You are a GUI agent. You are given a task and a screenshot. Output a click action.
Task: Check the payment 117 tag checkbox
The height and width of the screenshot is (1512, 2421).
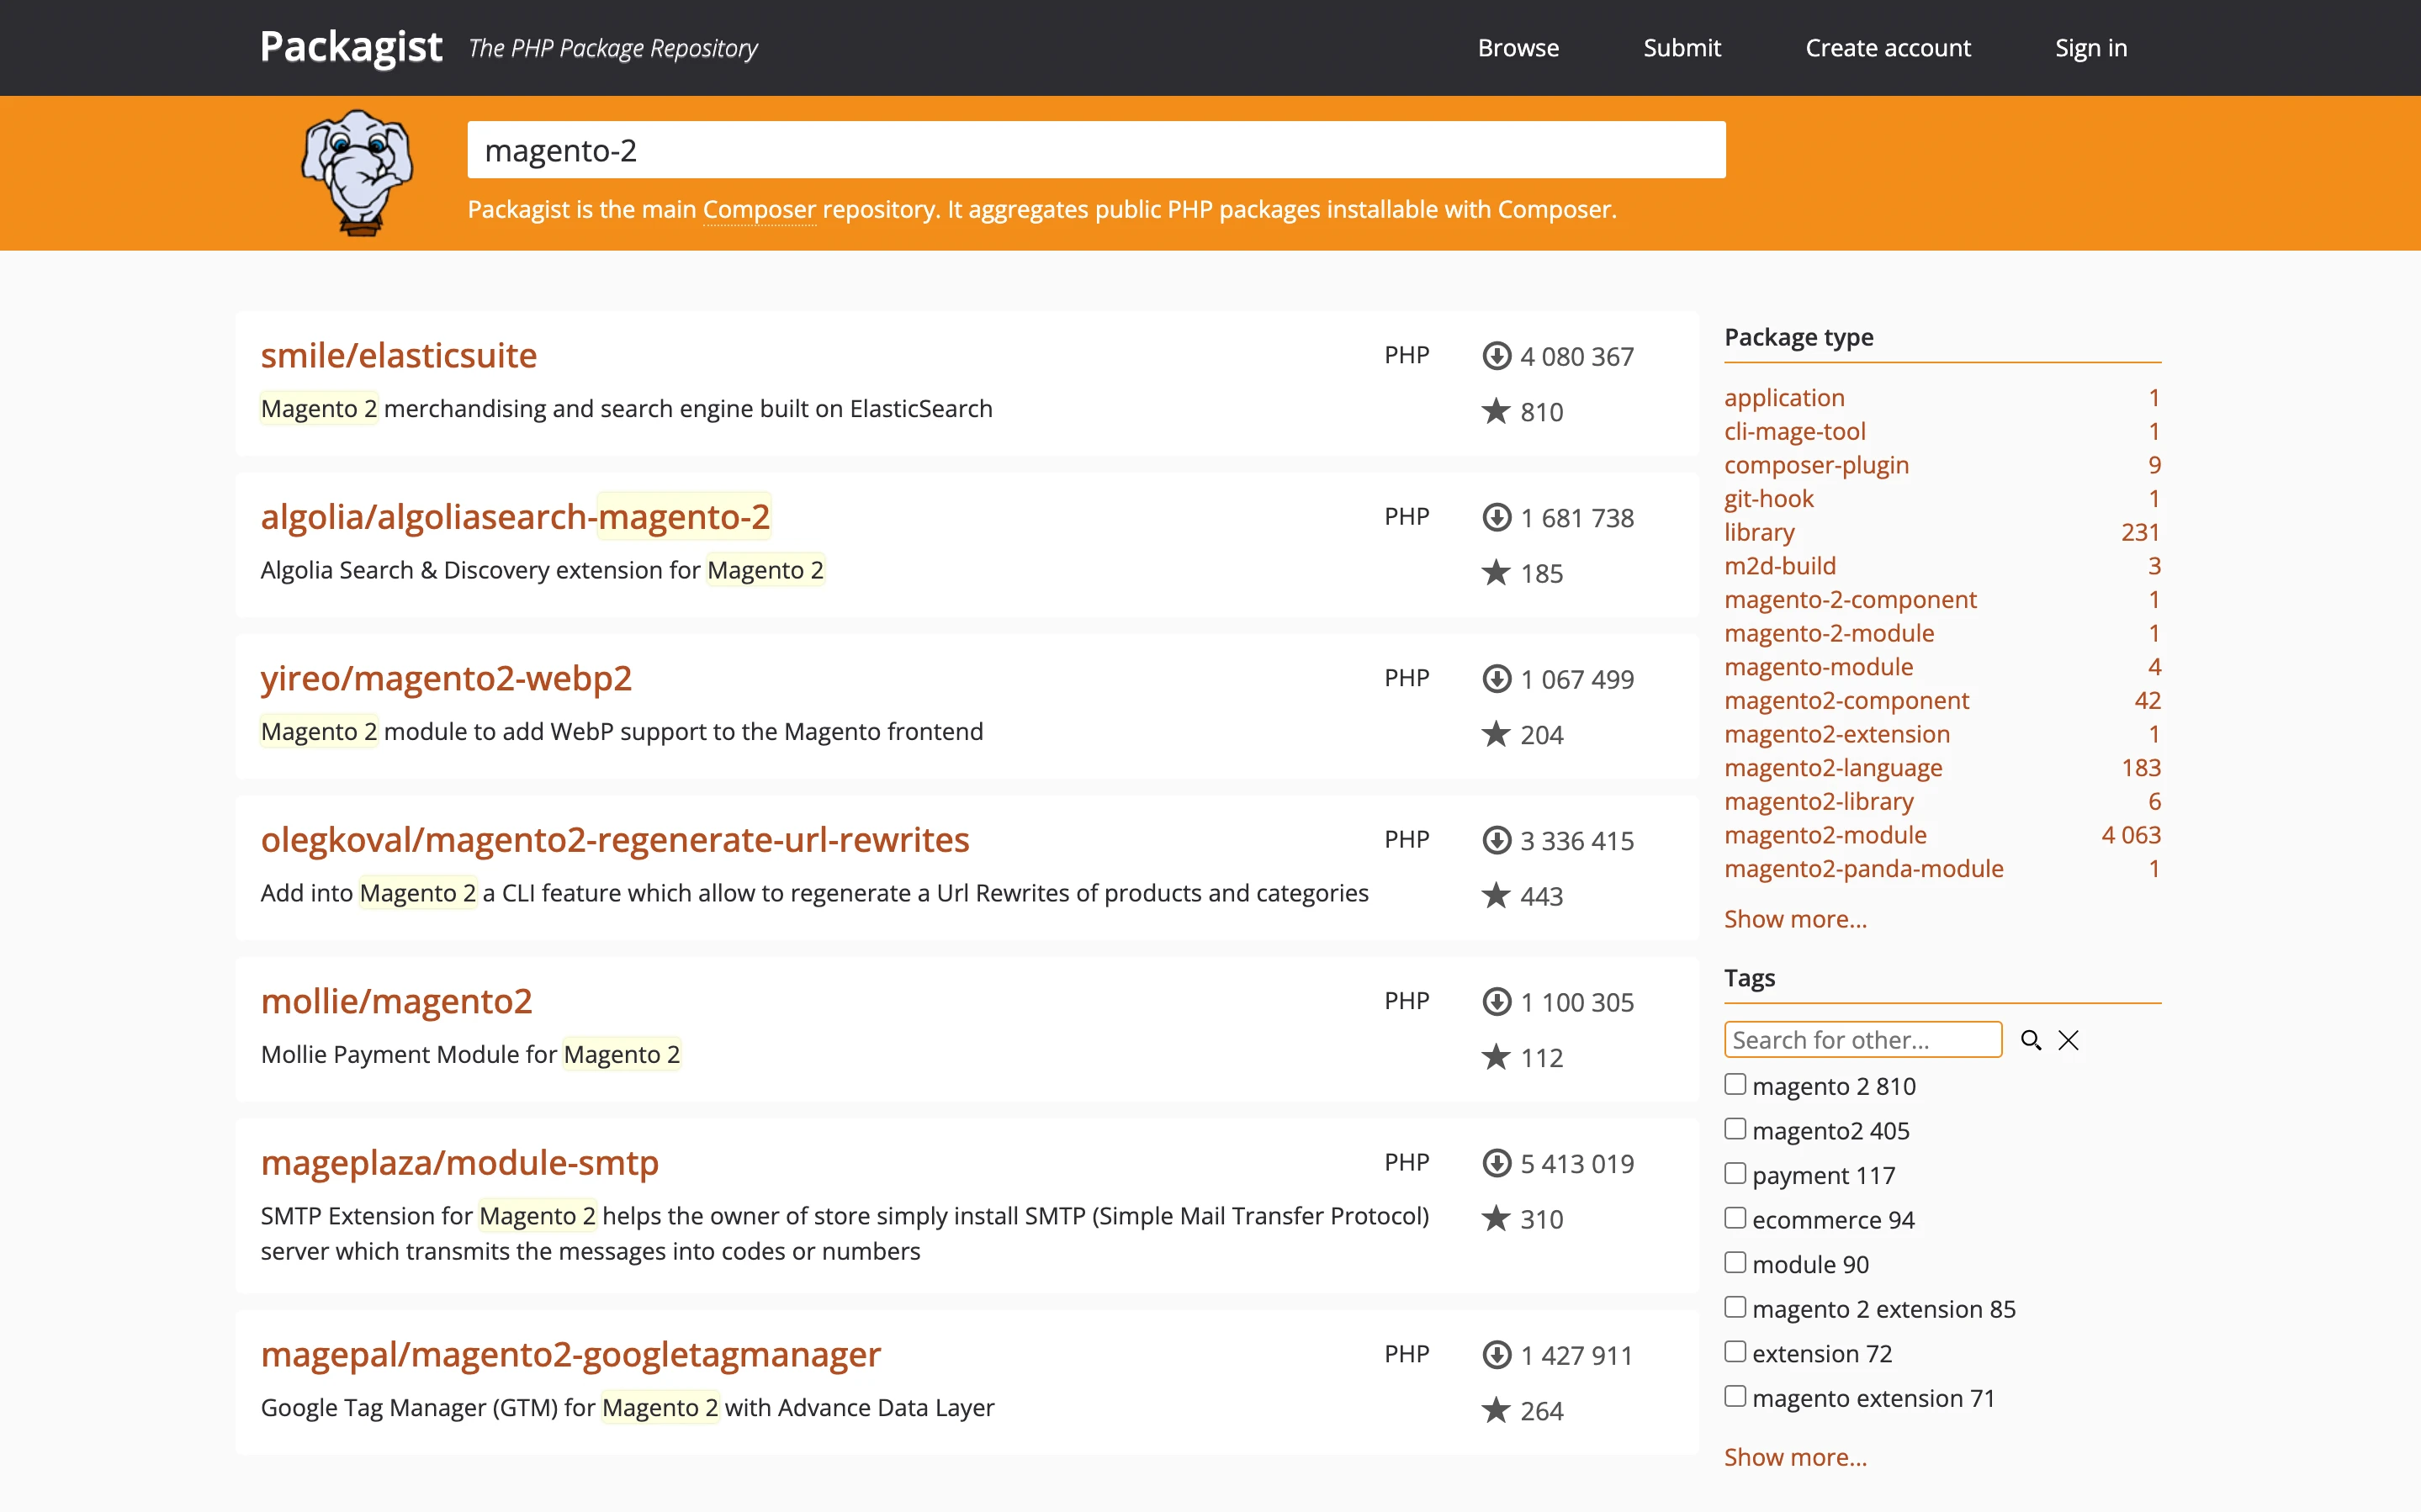pos(1735,1172)
